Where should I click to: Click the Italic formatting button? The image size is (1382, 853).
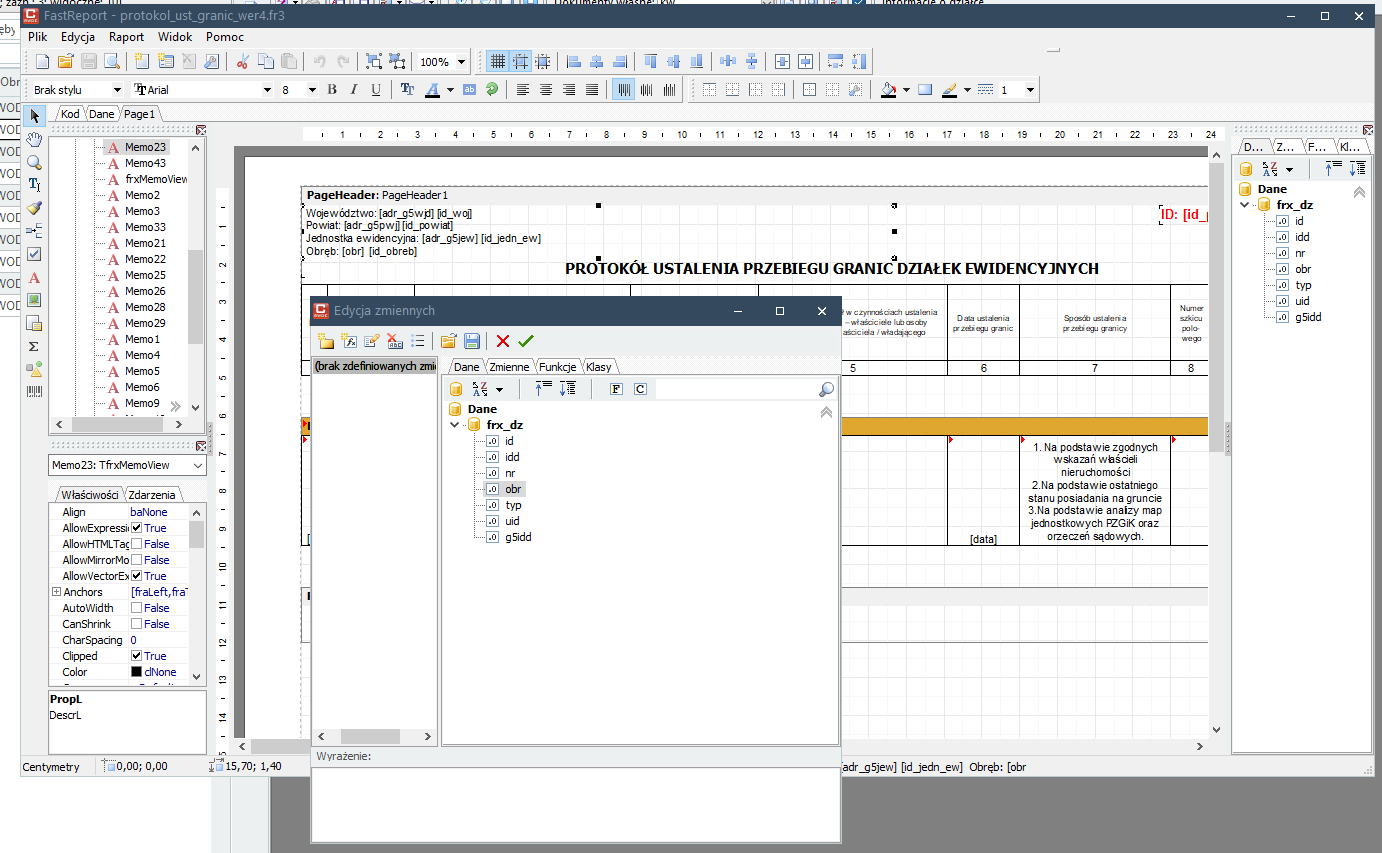354,90
